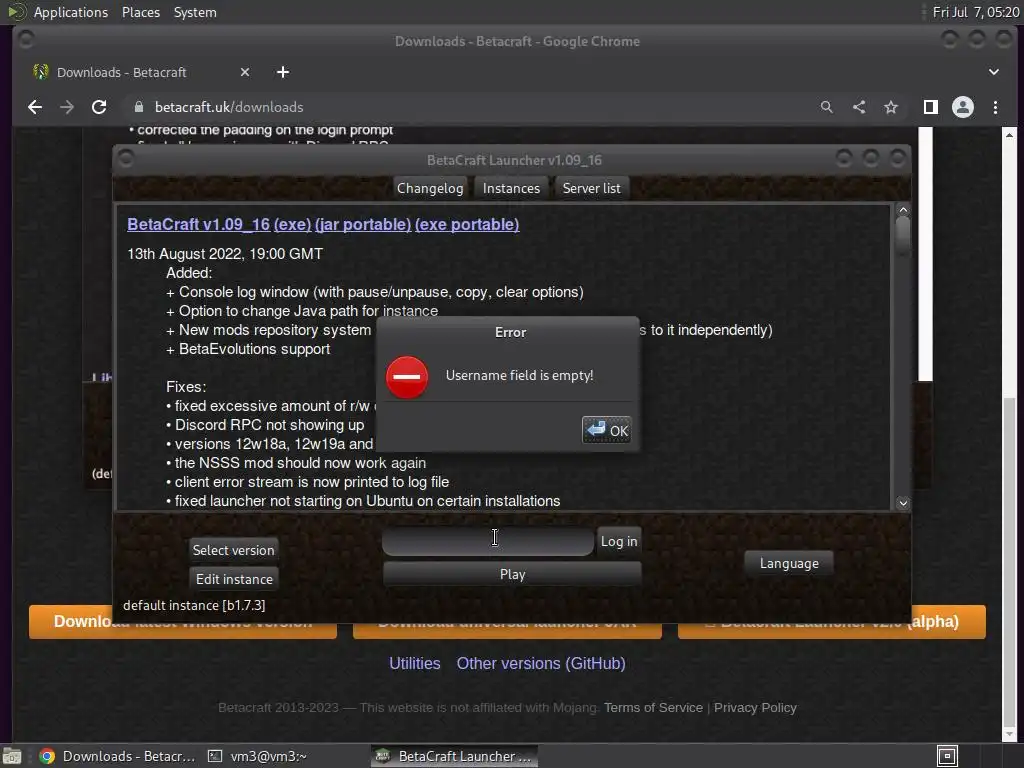This screenshot has height=768, width=1024.
Task: Open the (jar portable) link
Action: pyautogui.click(x=363, y=225)
